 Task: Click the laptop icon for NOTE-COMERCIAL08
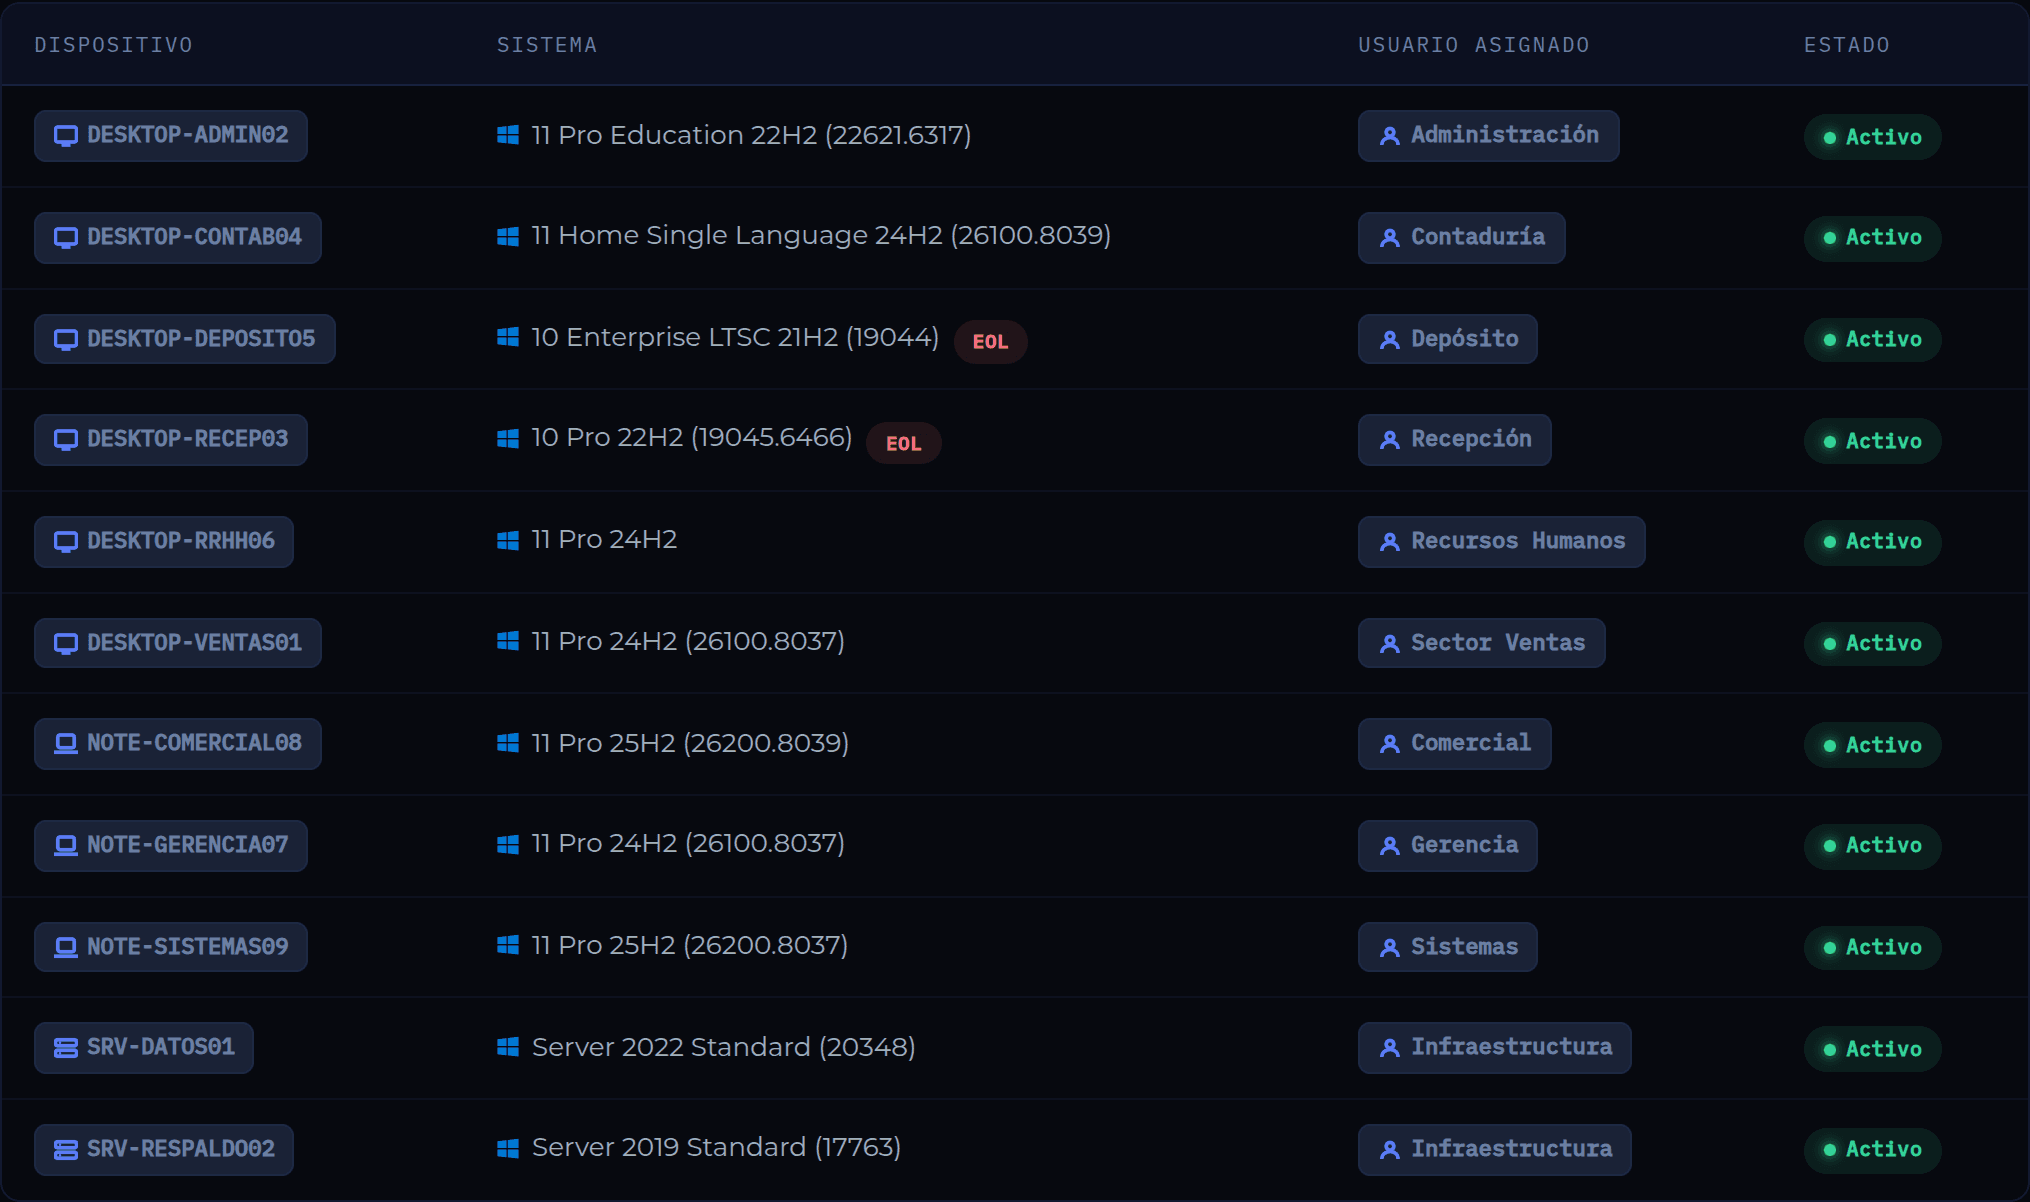point(66,744)
